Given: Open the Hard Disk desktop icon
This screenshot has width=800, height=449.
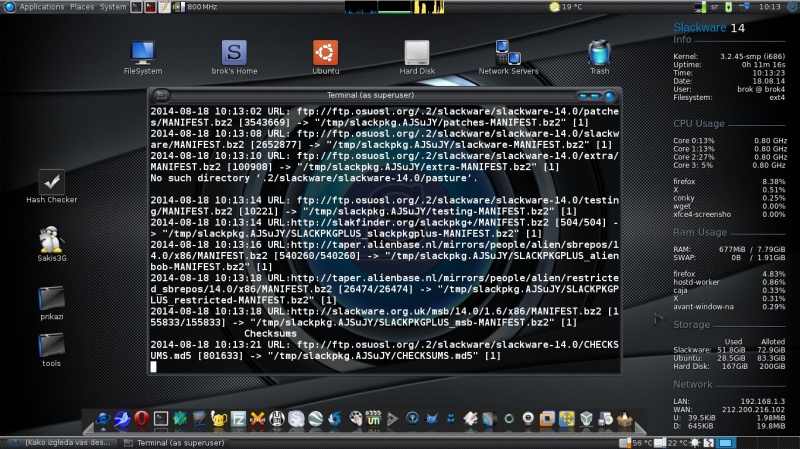Looking at the screenshot, I should (x=417, y=58).
